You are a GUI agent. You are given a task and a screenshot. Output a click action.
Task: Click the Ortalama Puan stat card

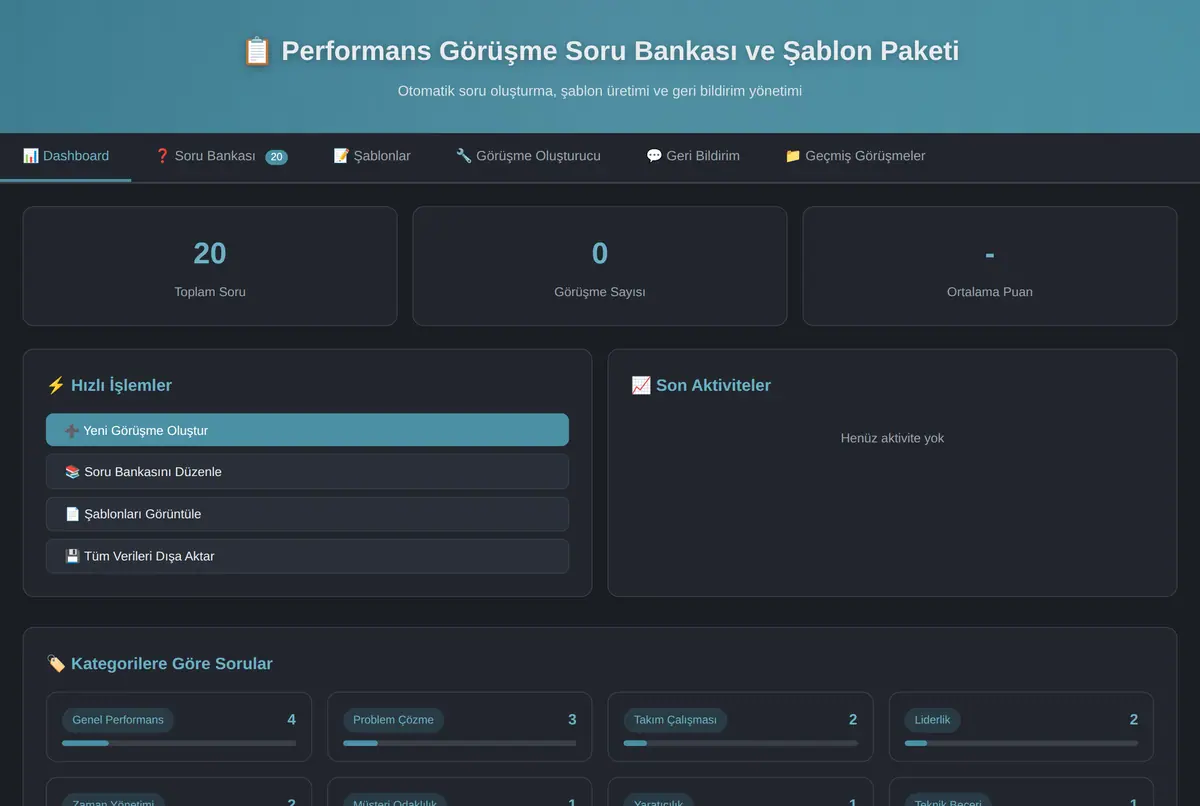[x=990, y=266]
